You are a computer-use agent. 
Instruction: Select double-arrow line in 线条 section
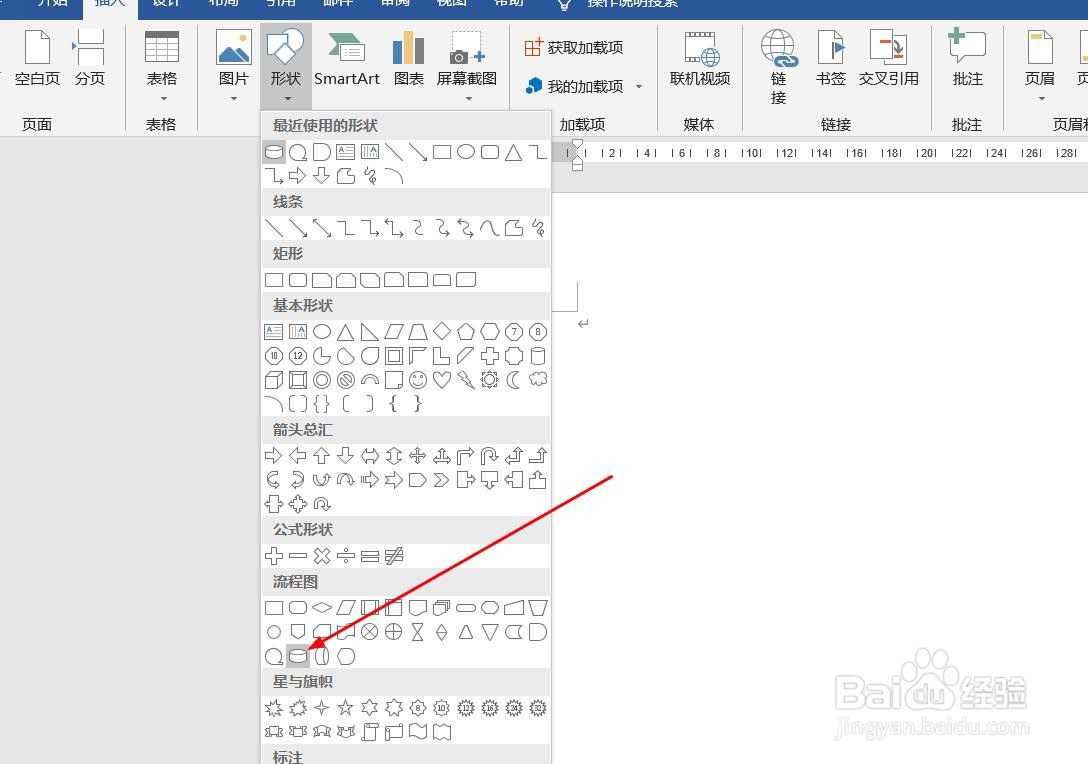click(322, 228)
